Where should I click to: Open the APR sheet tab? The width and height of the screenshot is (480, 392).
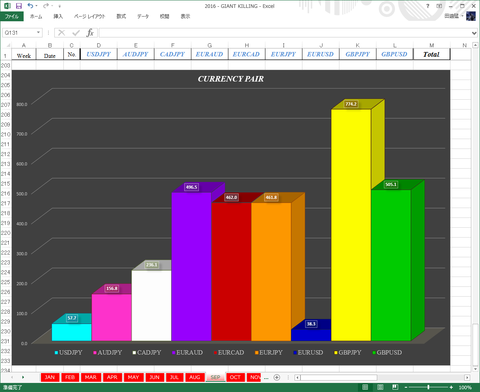click(112, 377)
